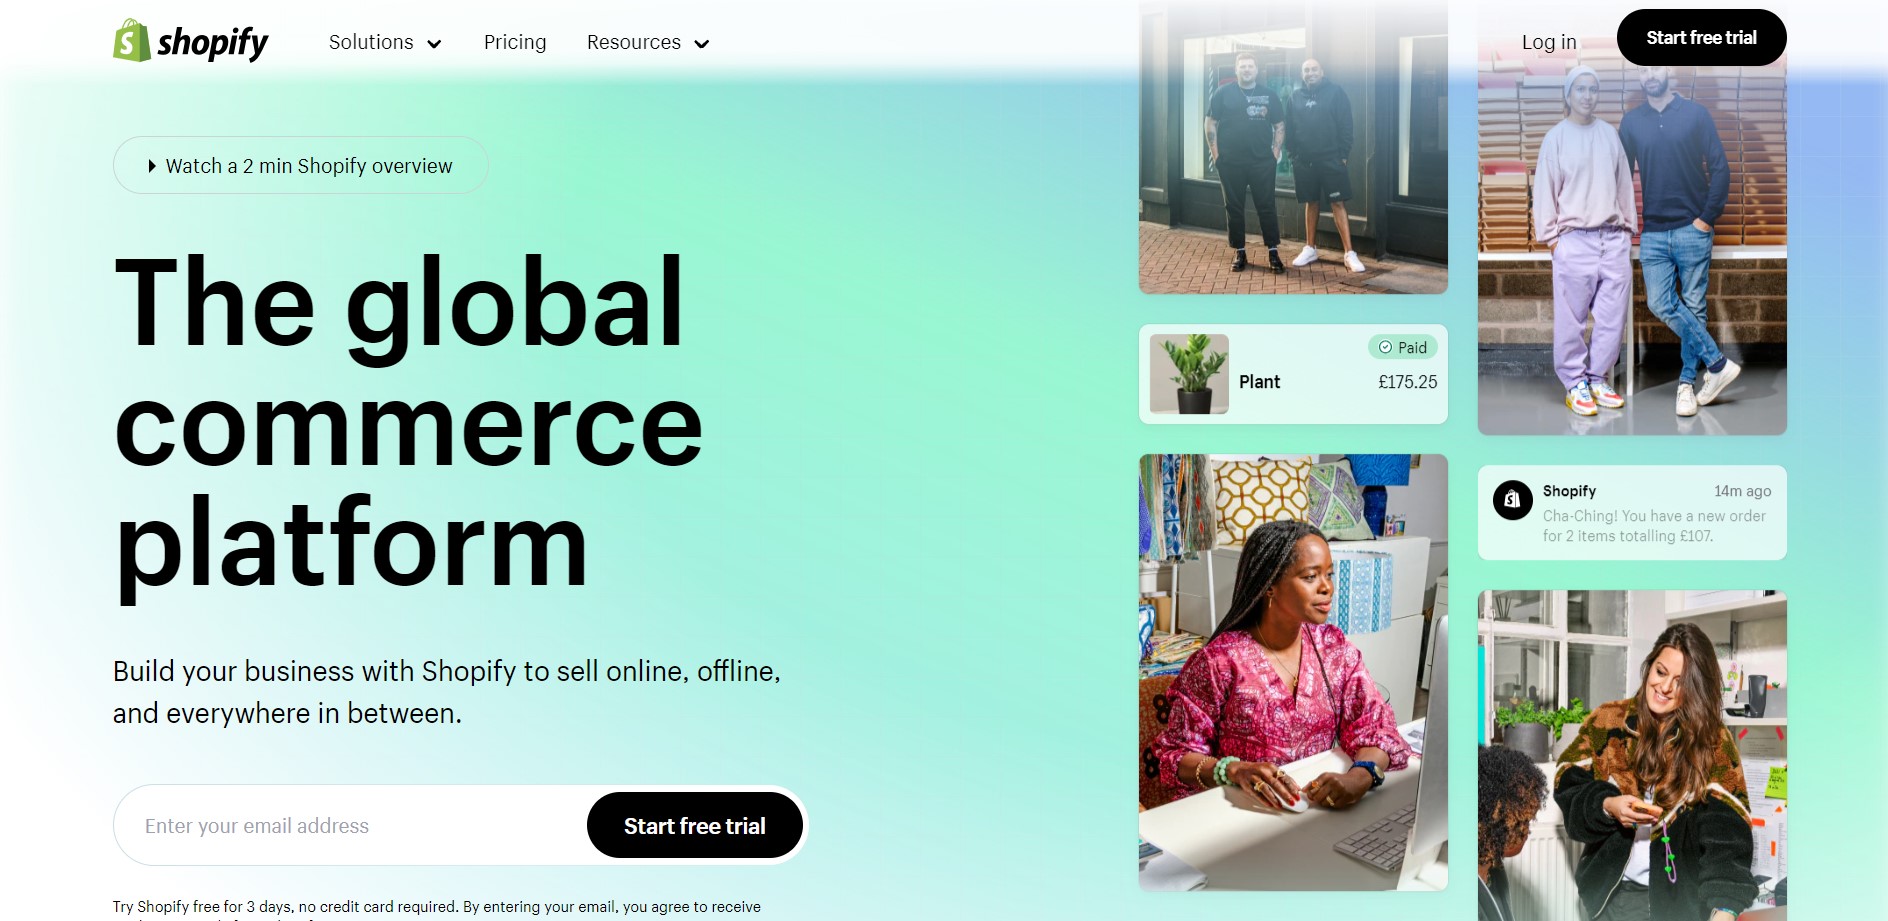Open the Cha-Ching new order notification

[x=1632, y=513]
